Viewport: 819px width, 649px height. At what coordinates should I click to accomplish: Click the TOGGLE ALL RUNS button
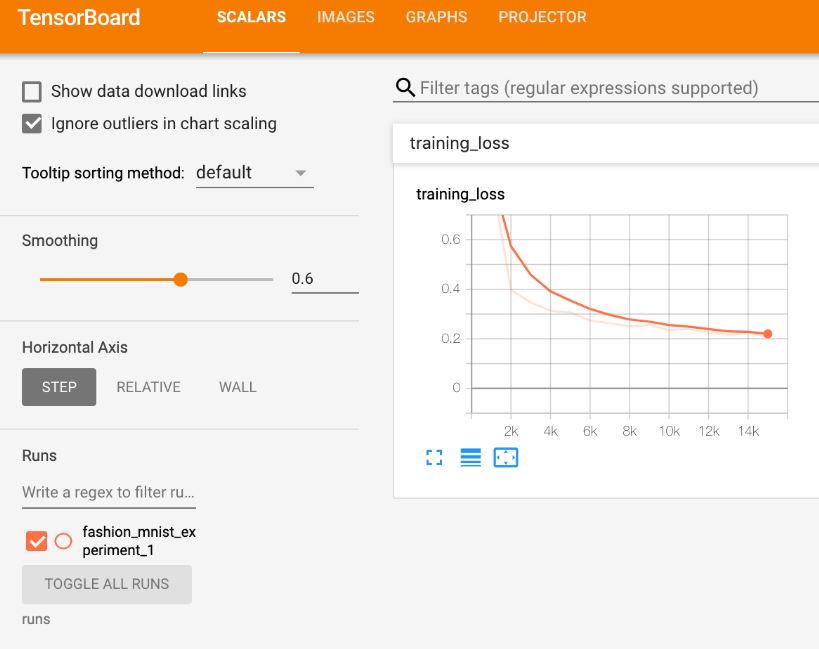(107, 584)
